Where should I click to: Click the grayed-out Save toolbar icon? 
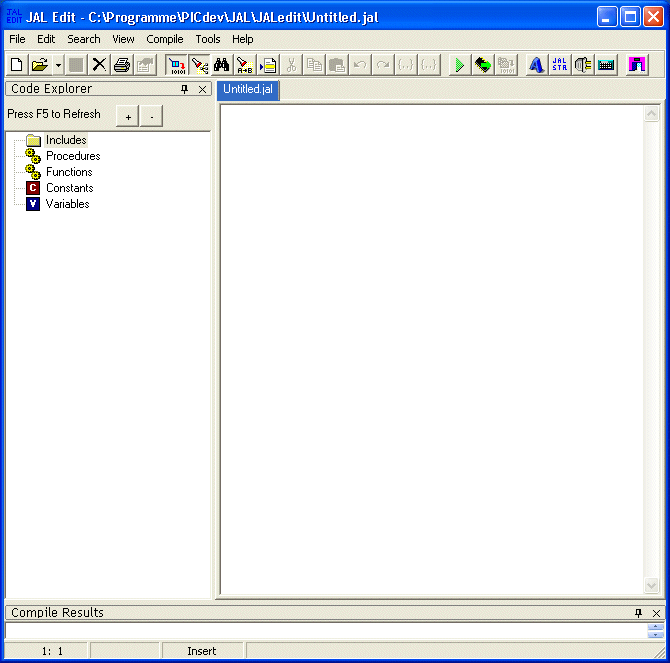(x=76, y=65)
